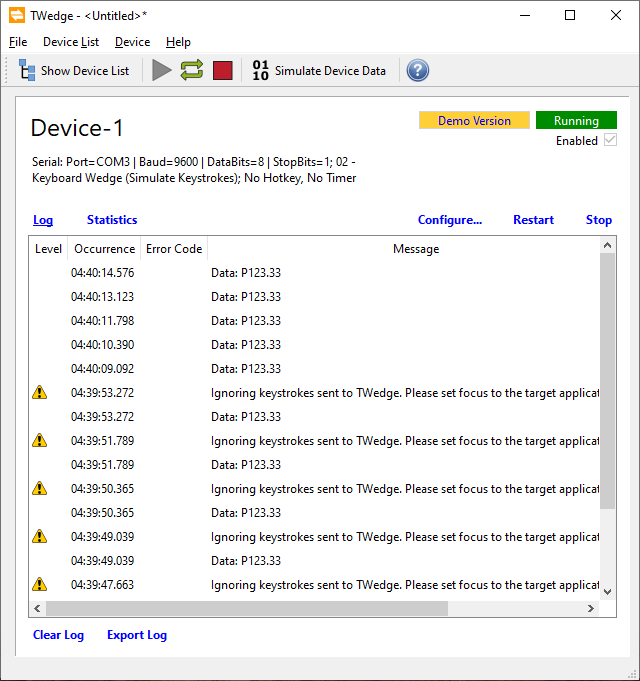The height and width of the screenshot is (681, 640).
Task: Click the yellow Demo Version badge
Action: (x=474, y=120)
